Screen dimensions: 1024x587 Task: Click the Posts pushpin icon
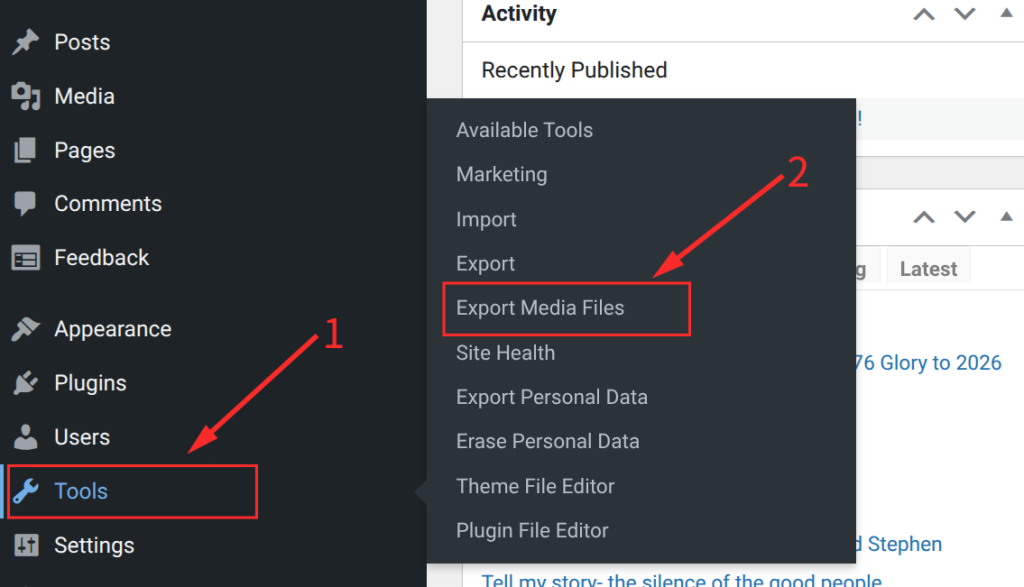[28, 42]
